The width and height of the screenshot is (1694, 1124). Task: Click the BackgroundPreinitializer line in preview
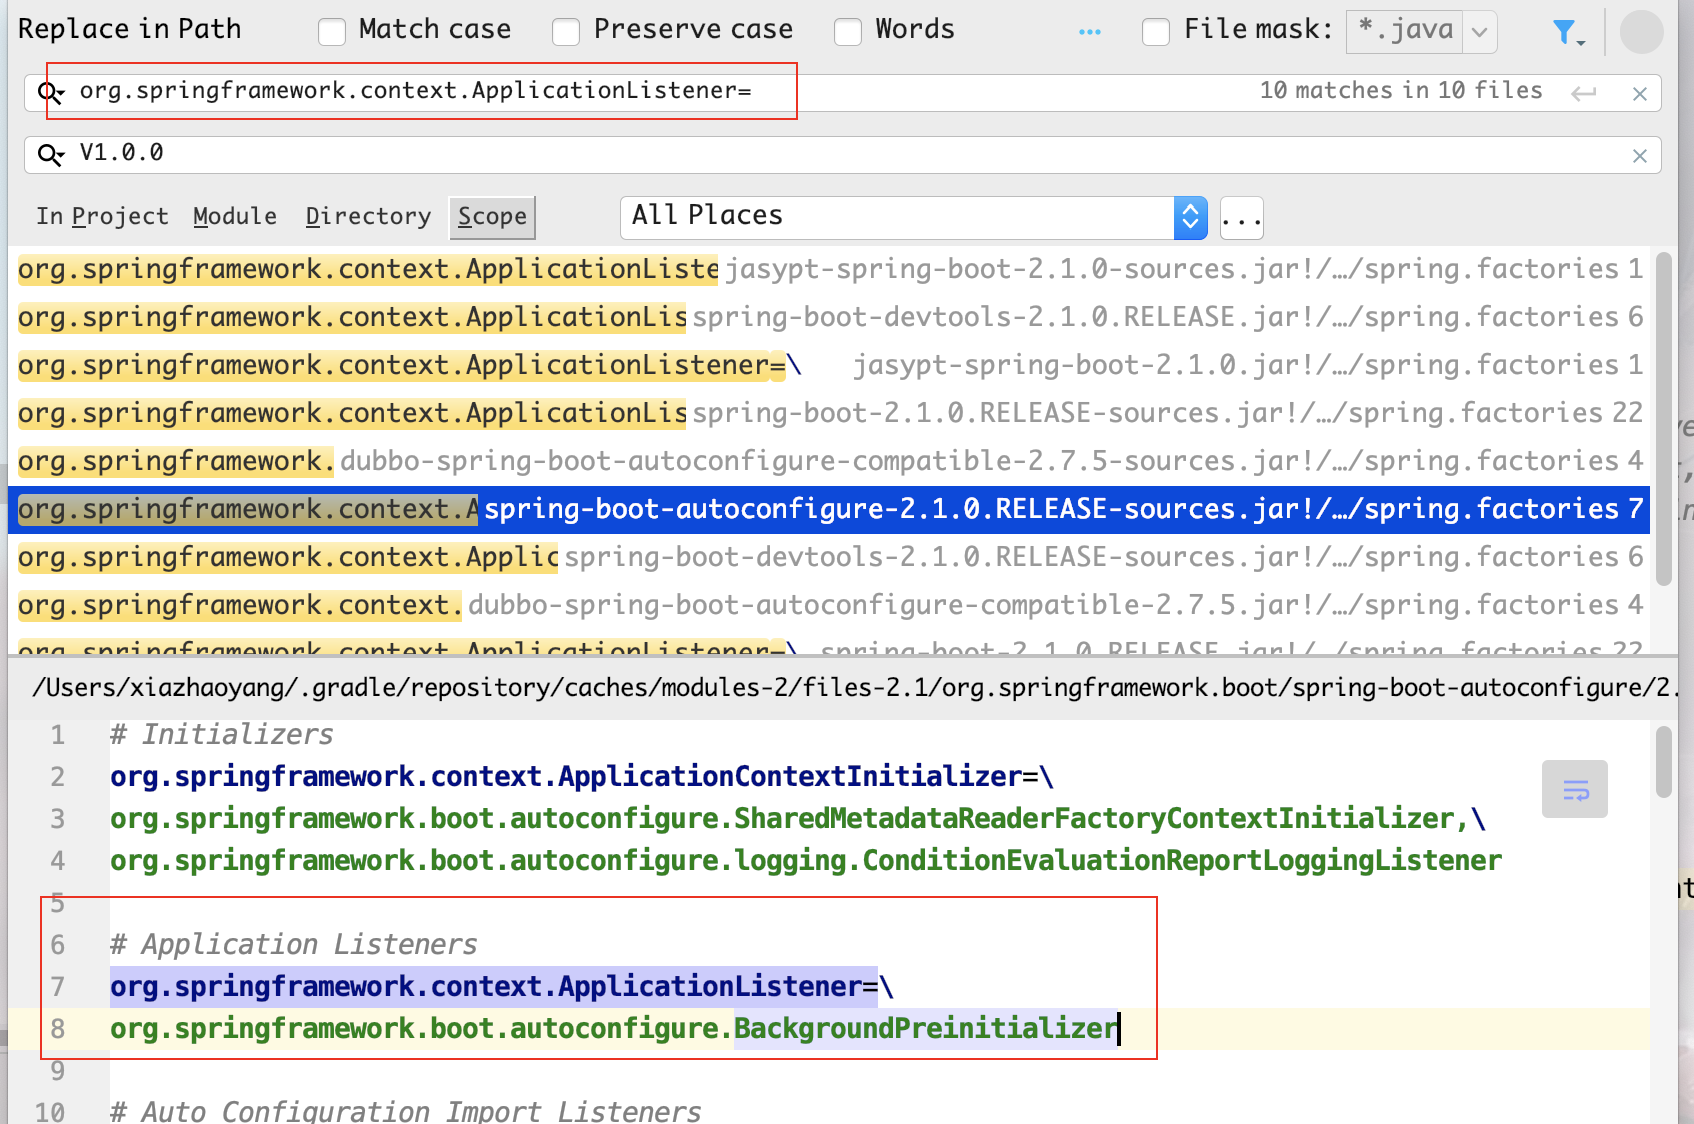pyautogui.click(x=614, y=1029)
